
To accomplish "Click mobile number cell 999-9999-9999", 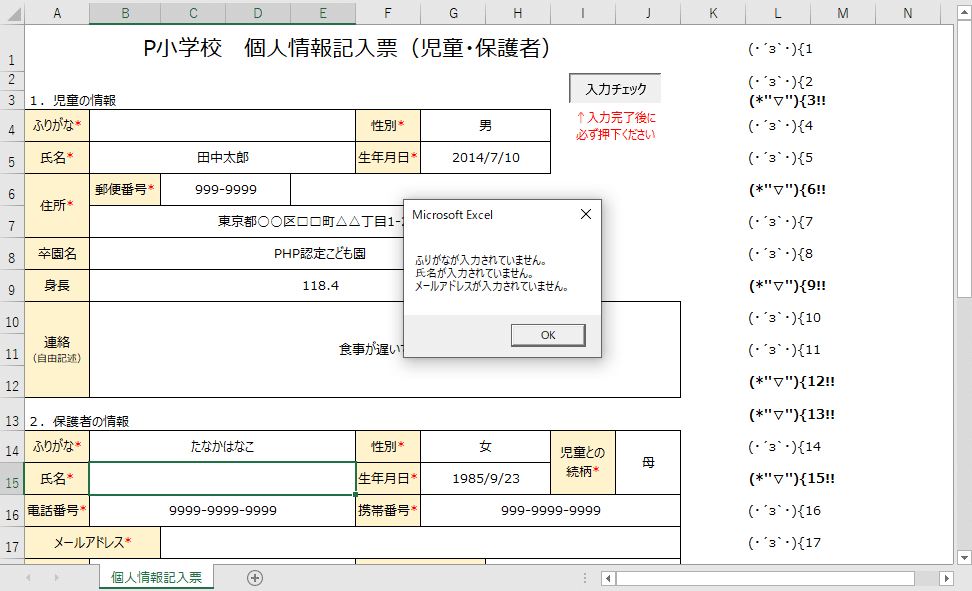I will (x=550, y=510).
